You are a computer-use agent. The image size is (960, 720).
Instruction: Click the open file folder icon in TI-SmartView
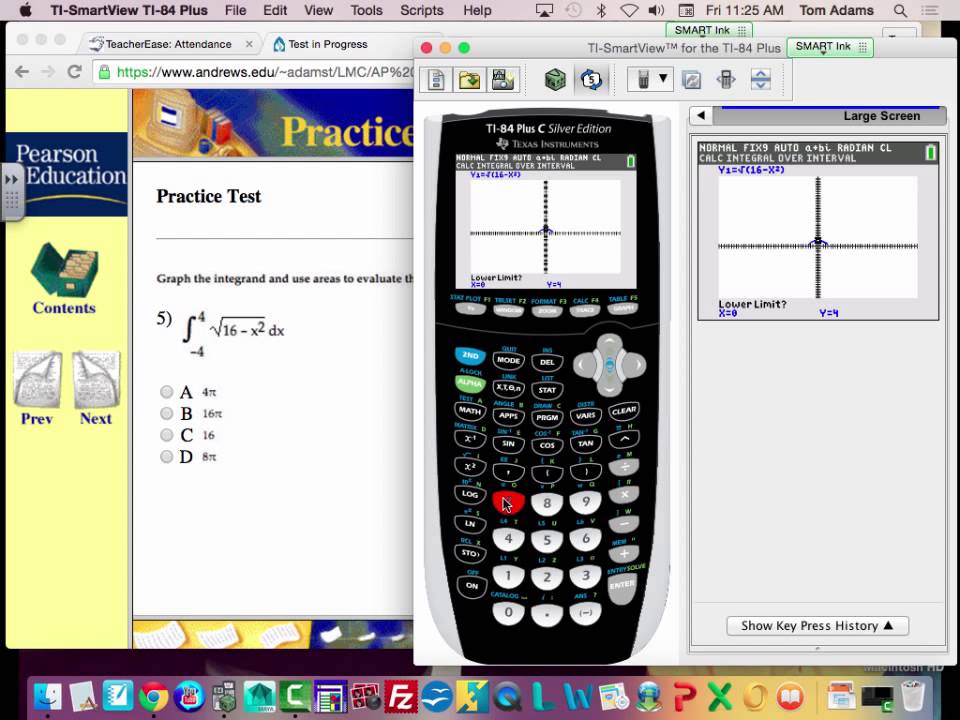click(469, 80)
